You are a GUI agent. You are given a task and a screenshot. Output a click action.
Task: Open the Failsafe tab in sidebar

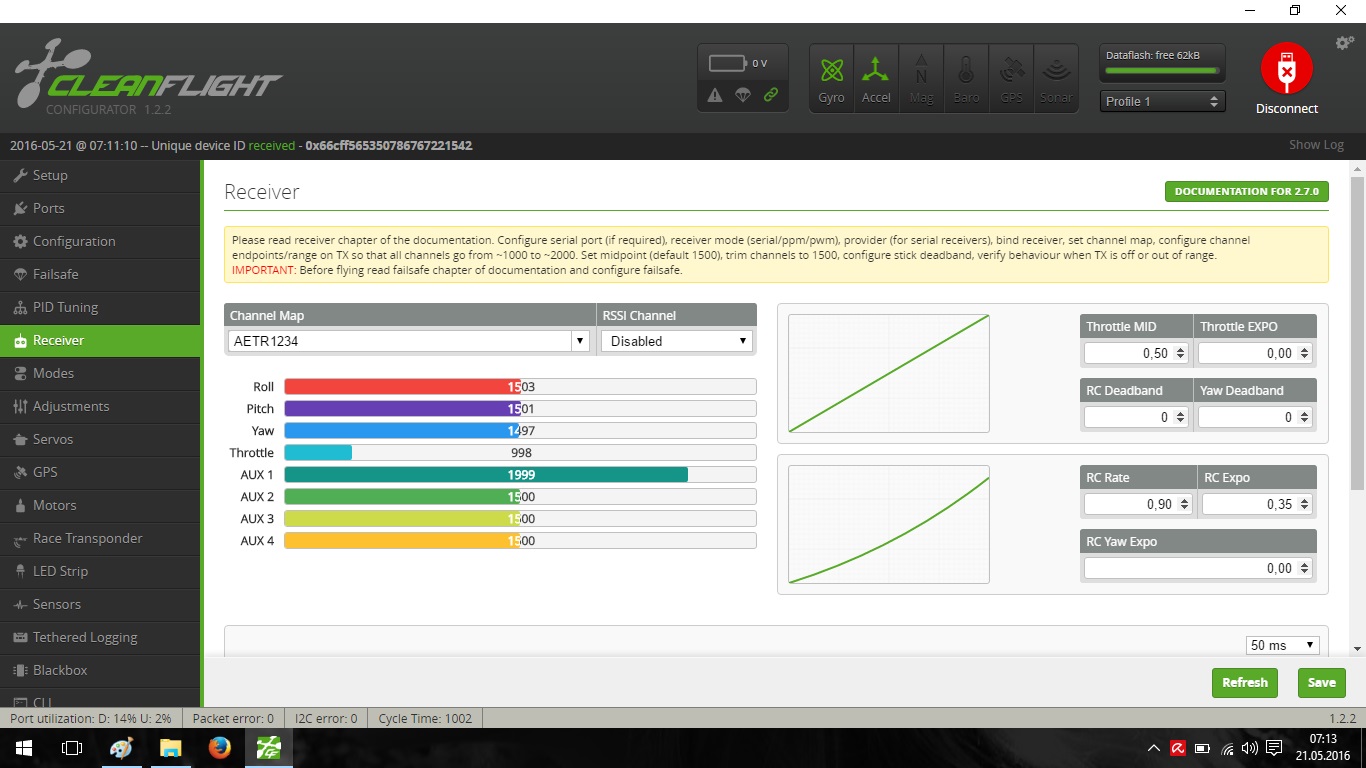(55, 274)
